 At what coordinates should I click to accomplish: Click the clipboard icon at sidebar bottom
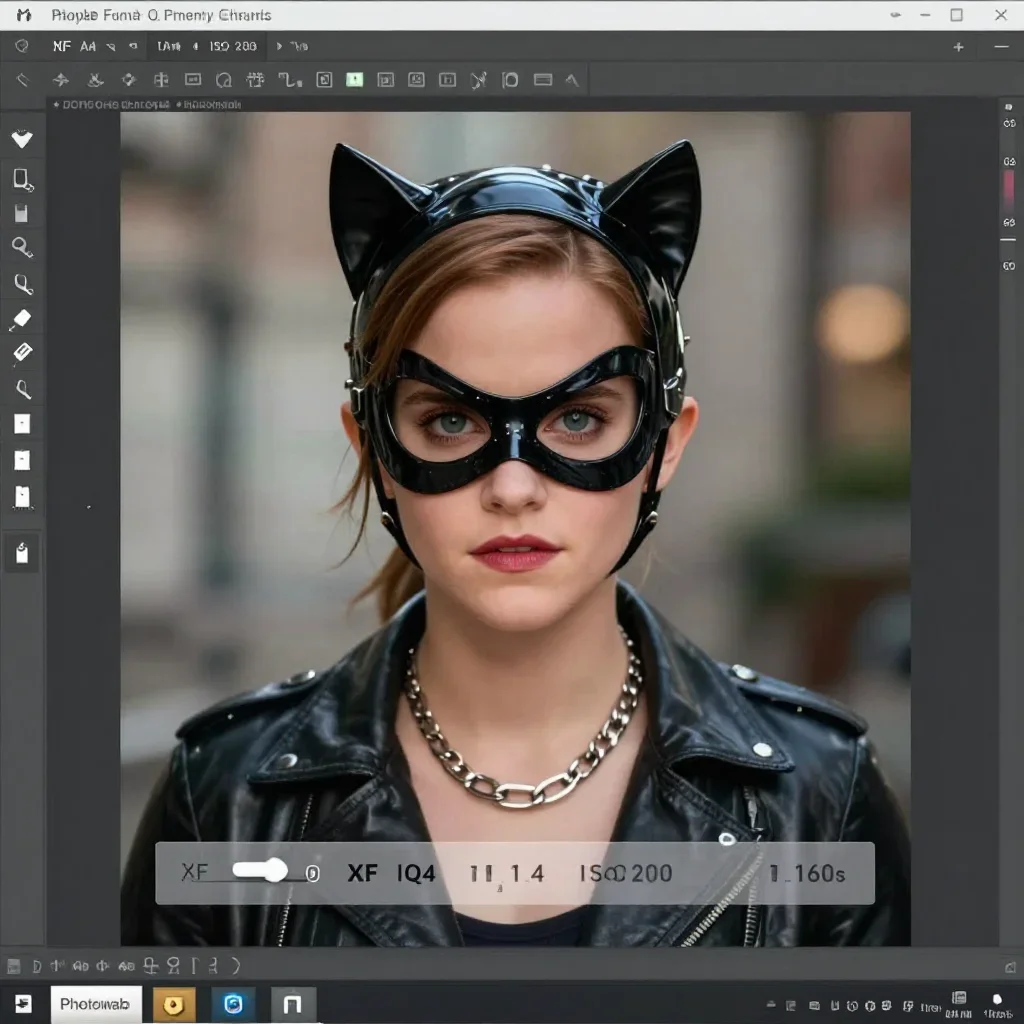[22, 552]
